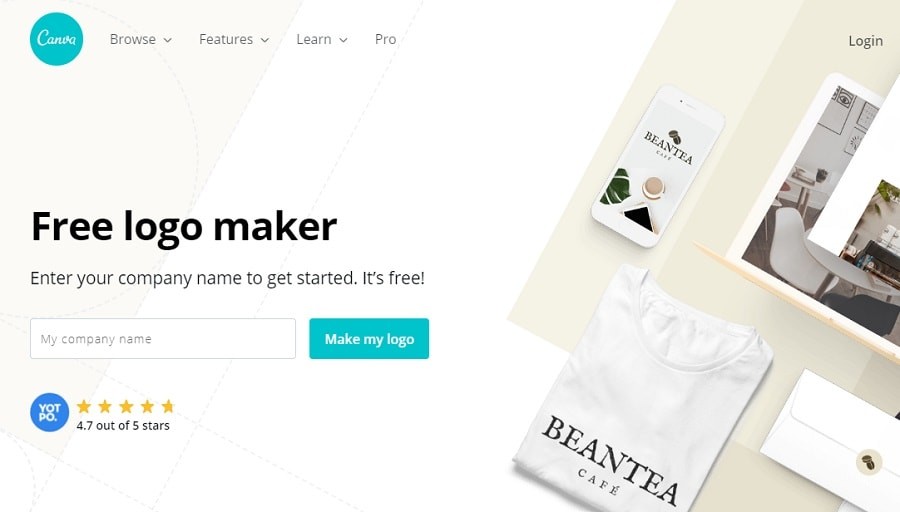This screenshot has width=900, height=512.
Task: Expand the Learn dropdown chevron
Action: (x=343, y=40)
